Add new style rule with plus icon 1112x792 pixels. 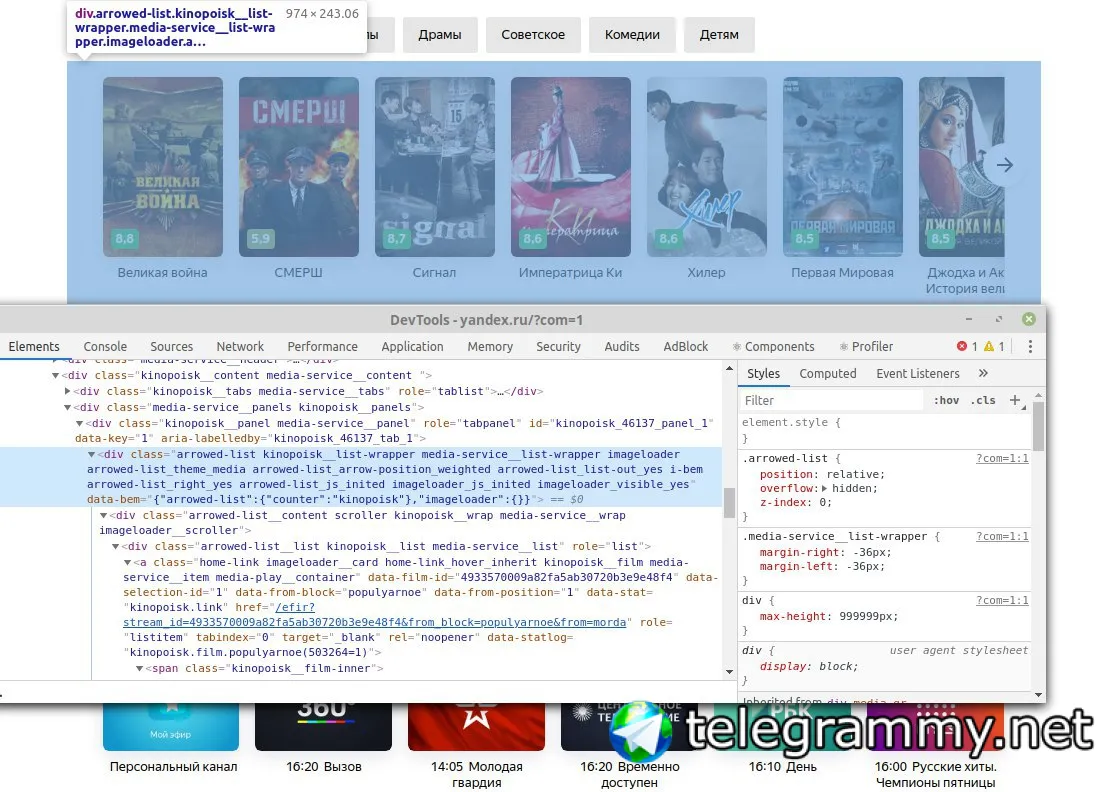(x=1015, y=400)
